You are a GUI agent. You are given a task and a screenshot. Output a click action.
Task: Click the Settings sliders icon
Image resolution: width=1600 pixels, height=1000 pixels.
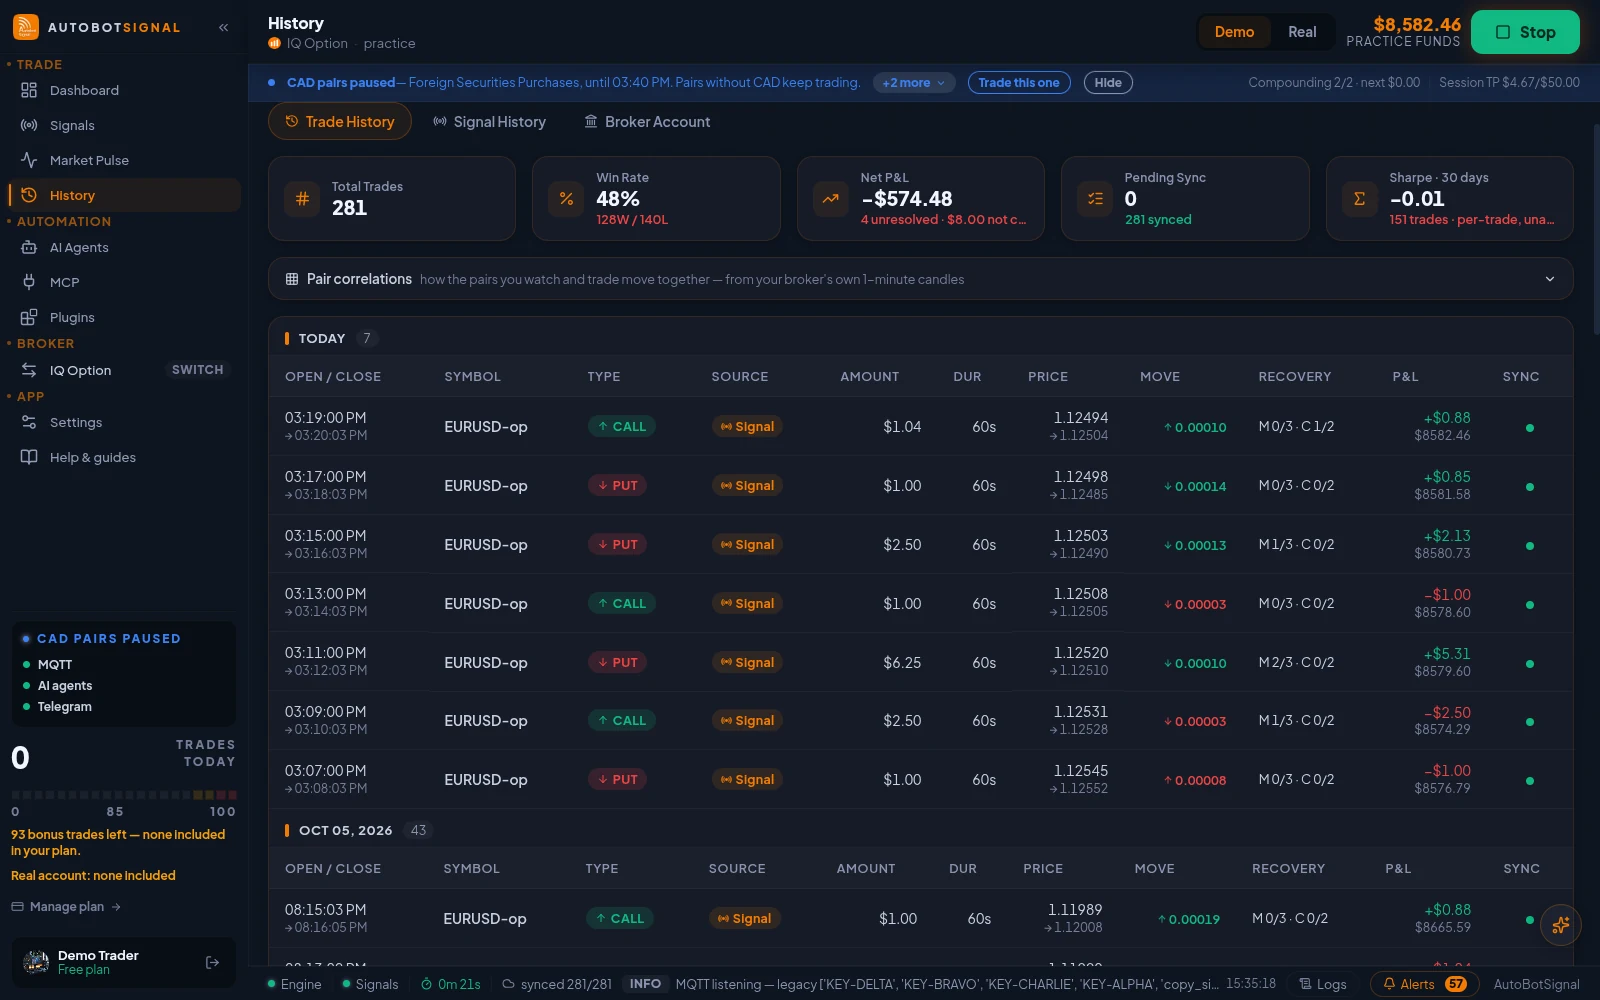click(x=29, y=422)
